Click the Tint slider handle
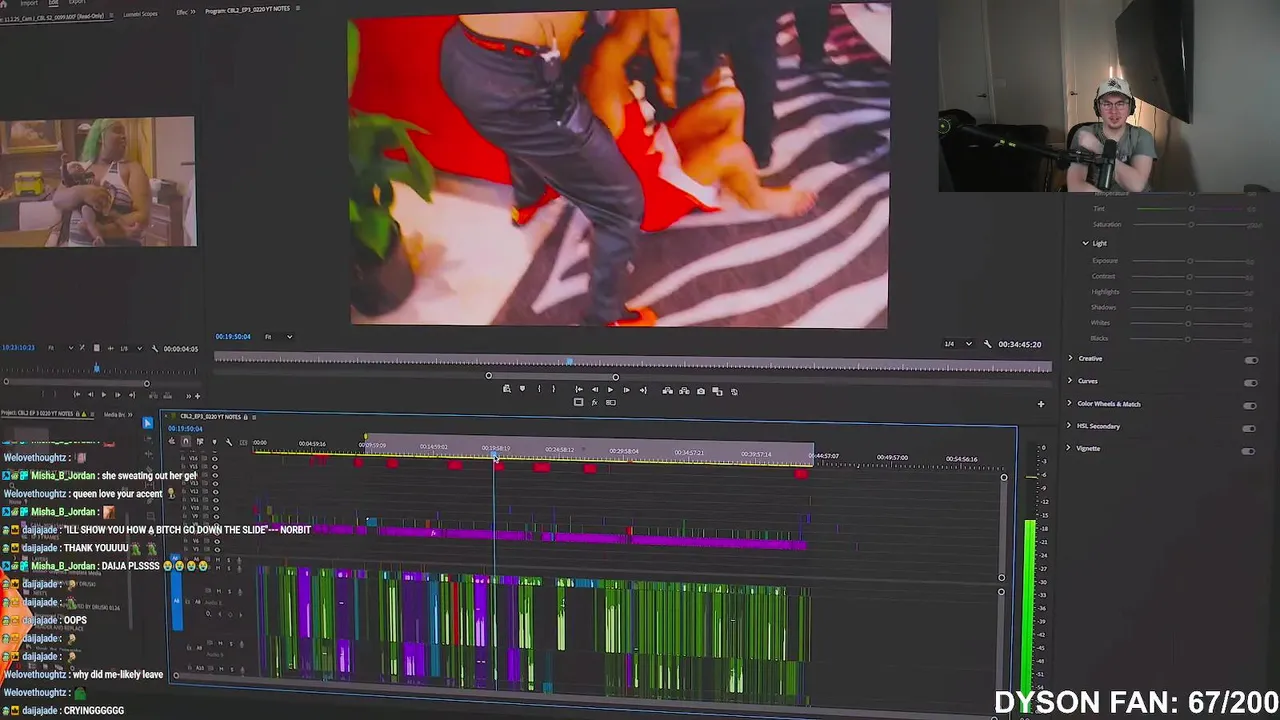 tap(1191, 209)
